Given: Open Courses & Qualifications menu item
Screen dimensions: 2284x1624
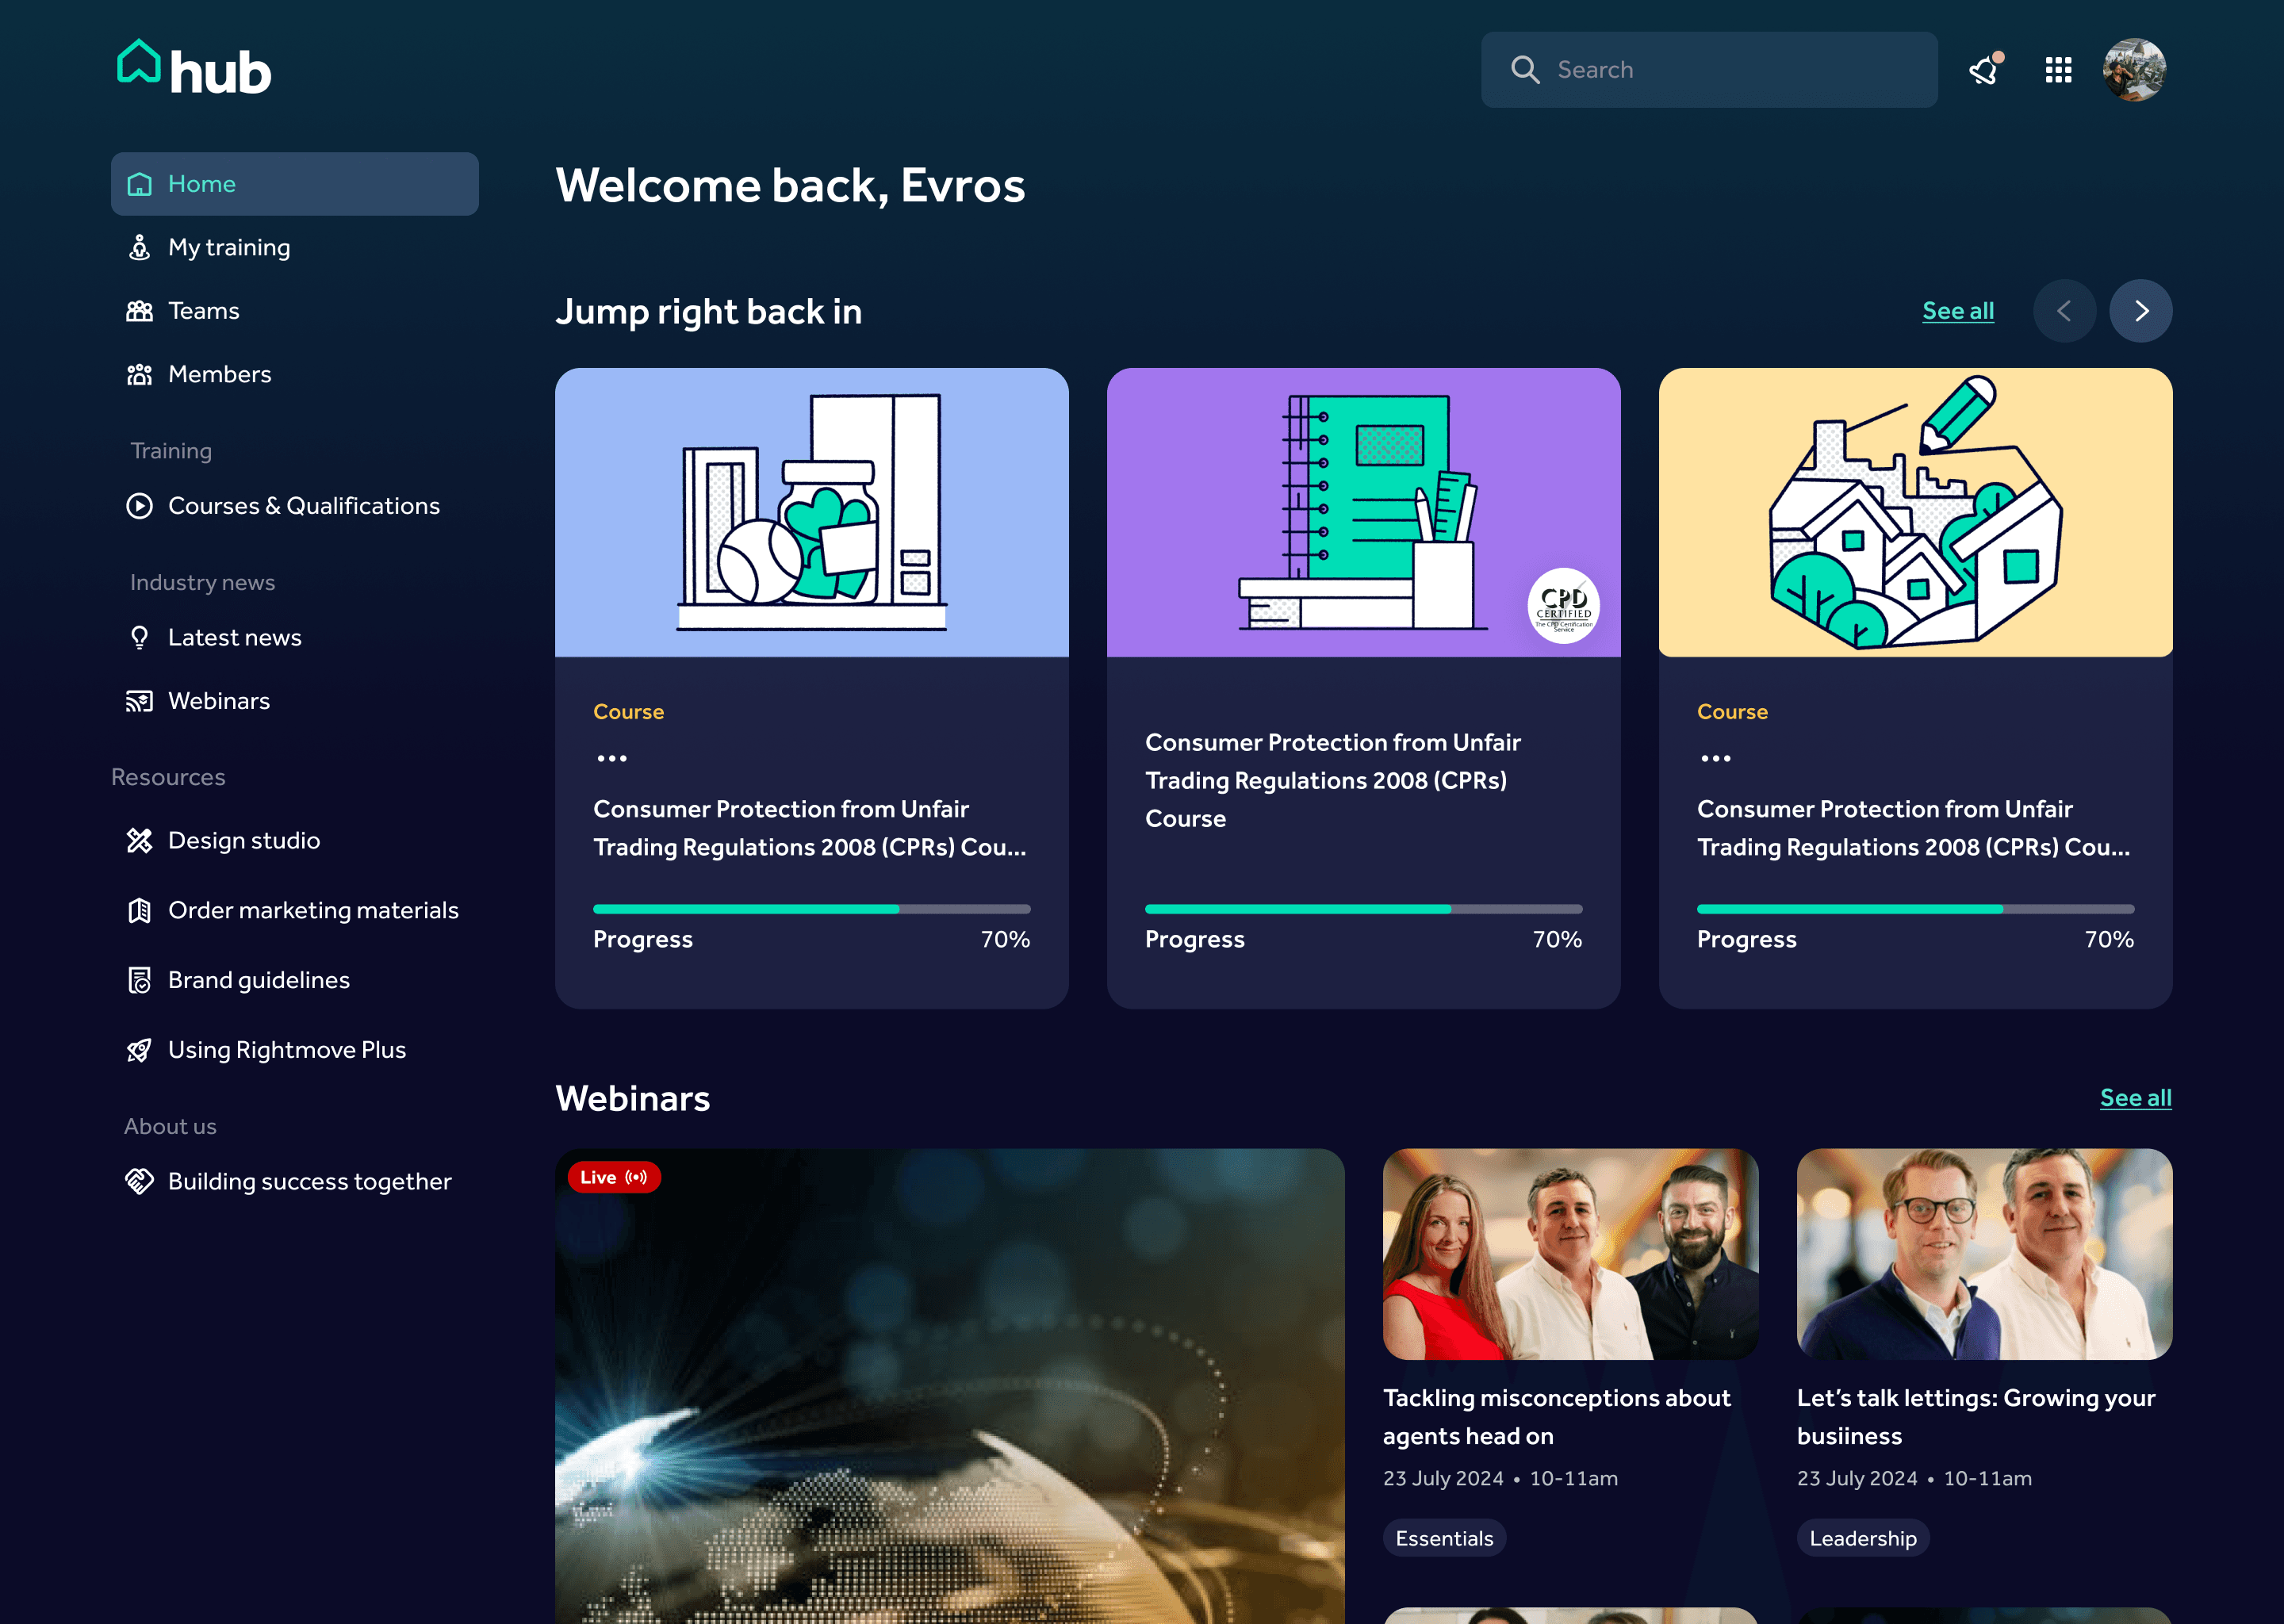Looking at the screenshot, I should [x=303, y=506].
